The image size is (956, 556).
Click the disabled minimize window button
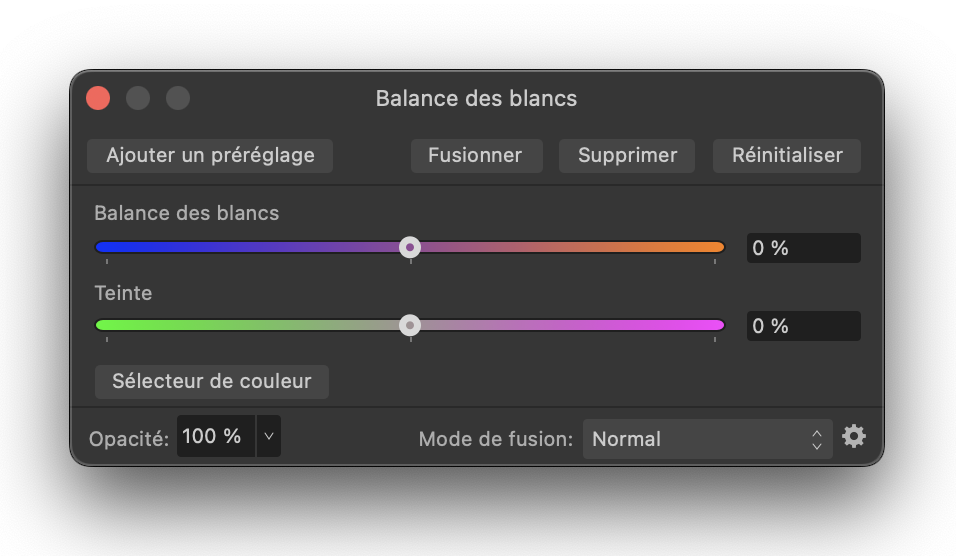[x=138, y=98]
